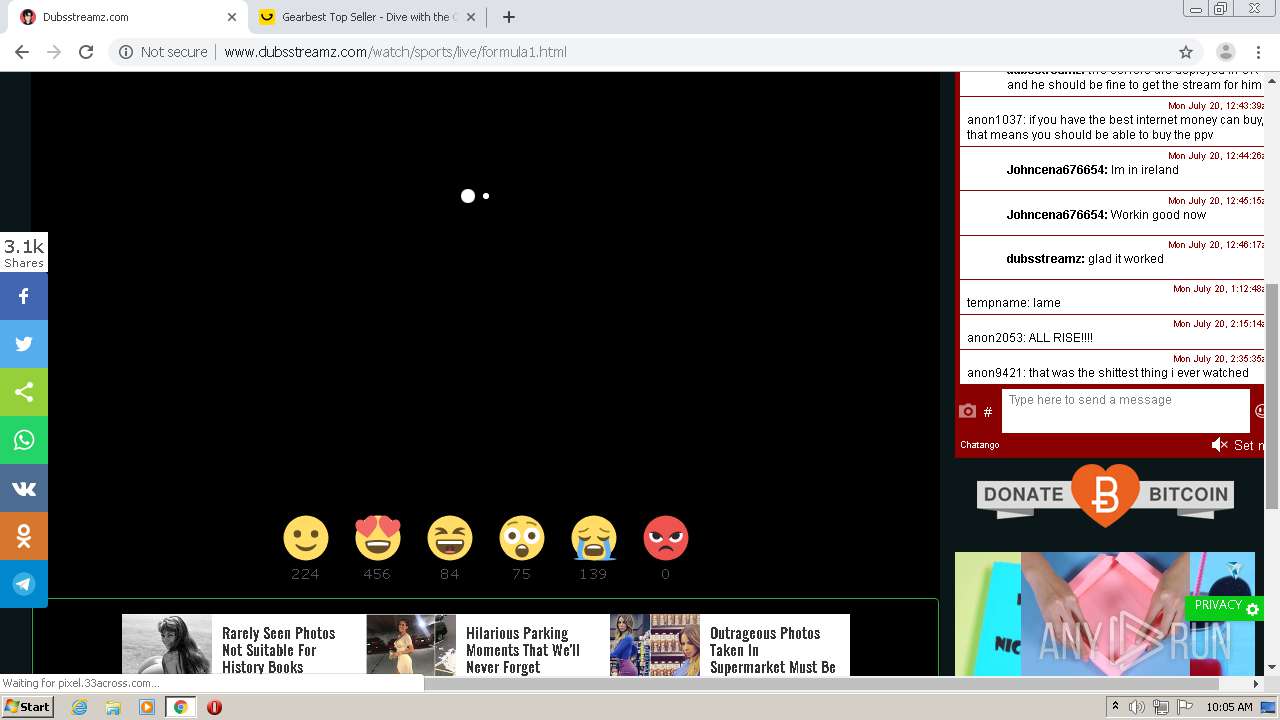Open the Chrome profile avatar

pos(1226,52)
